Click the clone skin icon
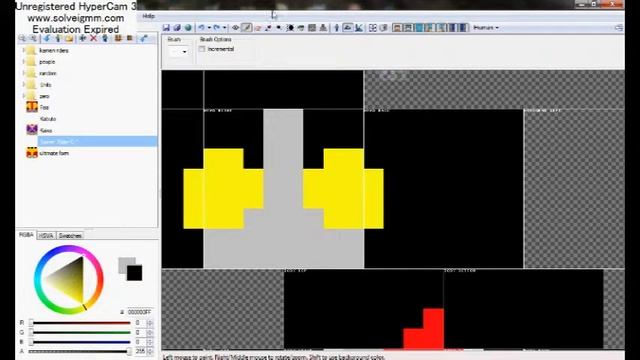Viewport: 640px width, 360px height. click(x=105, y=38)
